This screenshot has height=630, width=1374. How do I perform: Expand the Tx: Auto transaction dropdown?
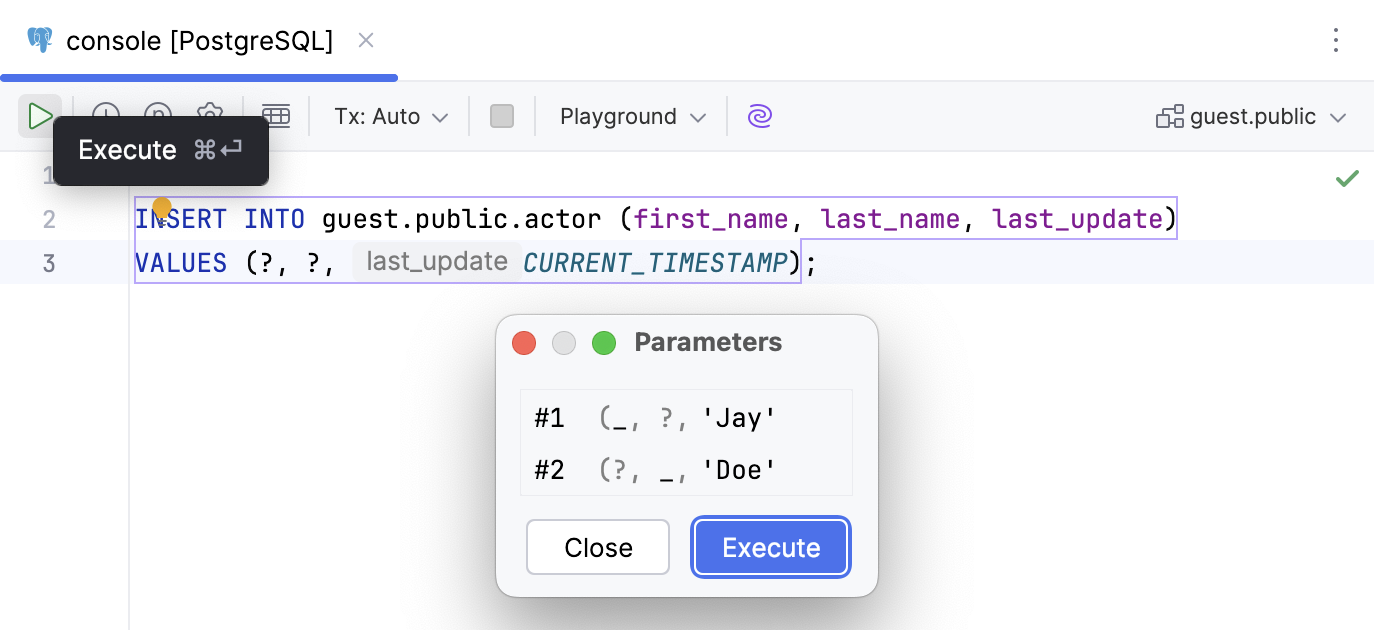coord(390,116)
